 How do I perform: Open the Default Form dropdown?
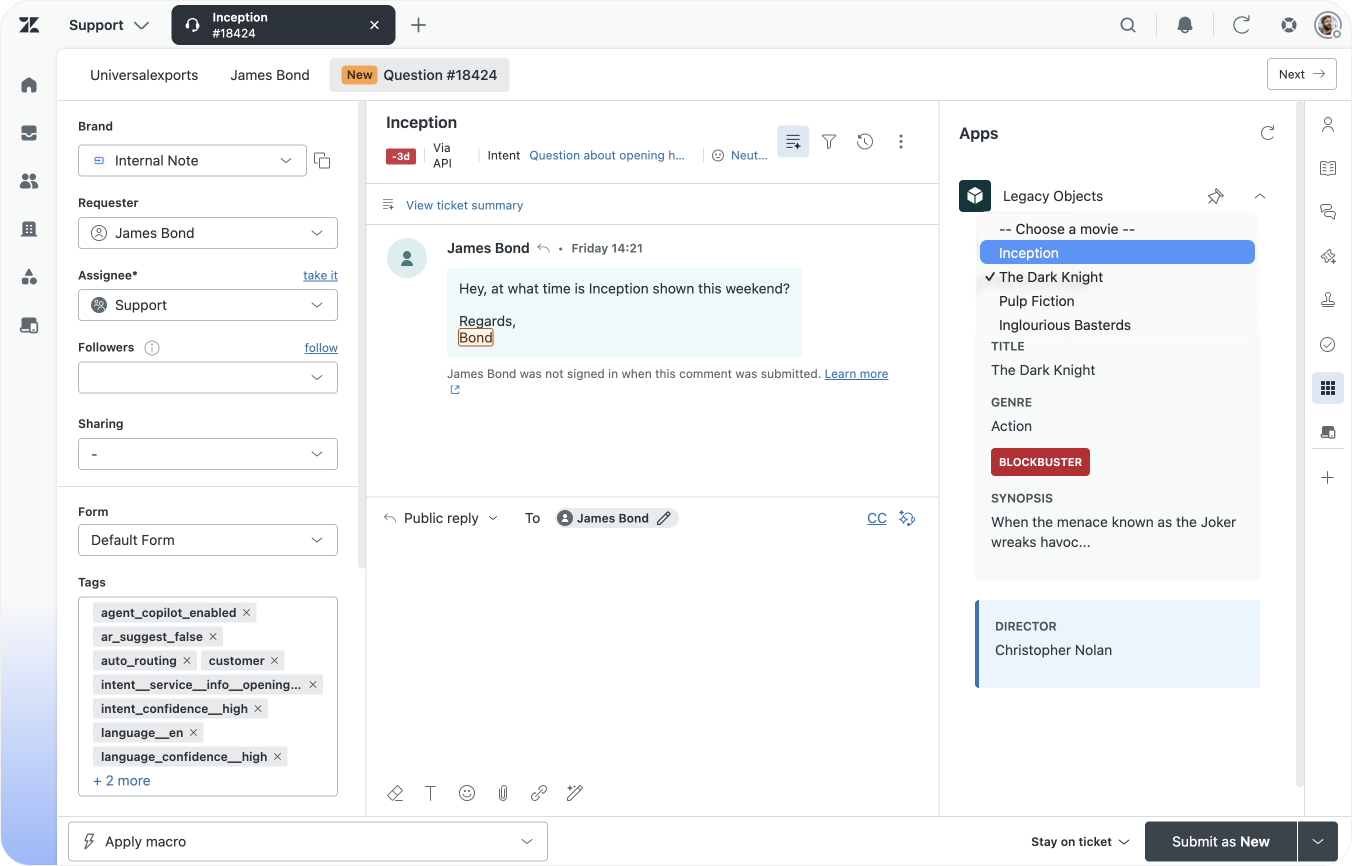(208, 540)
